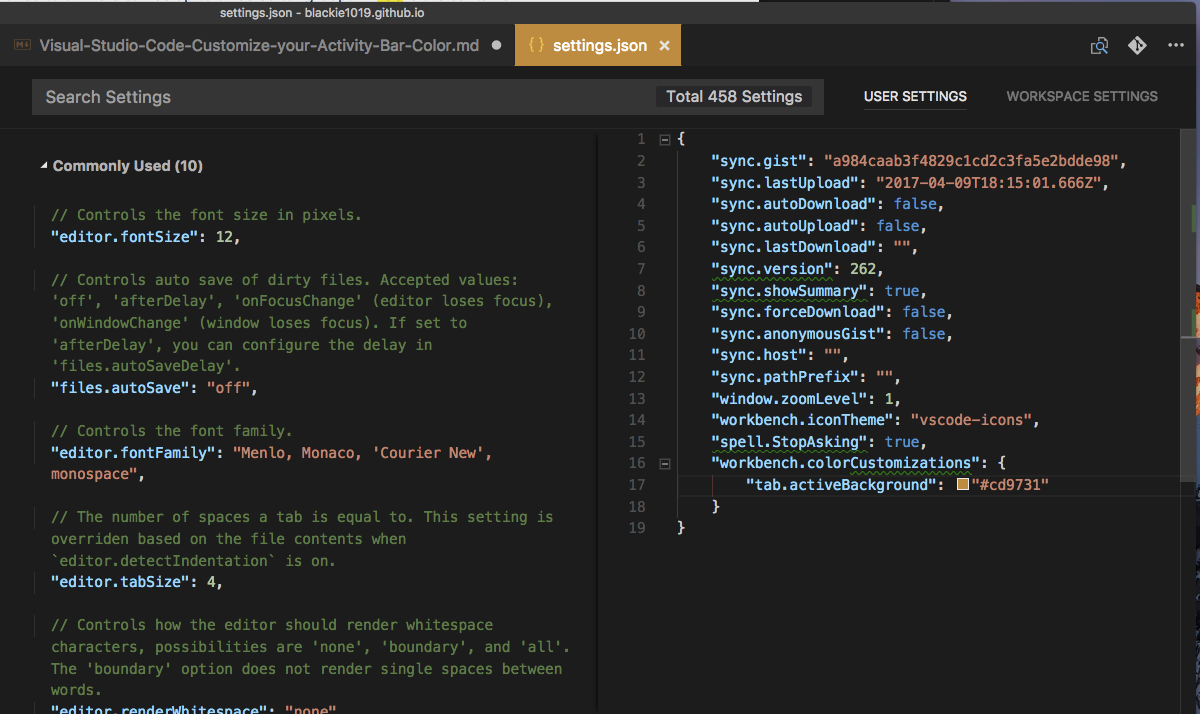
Task: Click the spell.StopAsking true value
Action: coord(902,442)
